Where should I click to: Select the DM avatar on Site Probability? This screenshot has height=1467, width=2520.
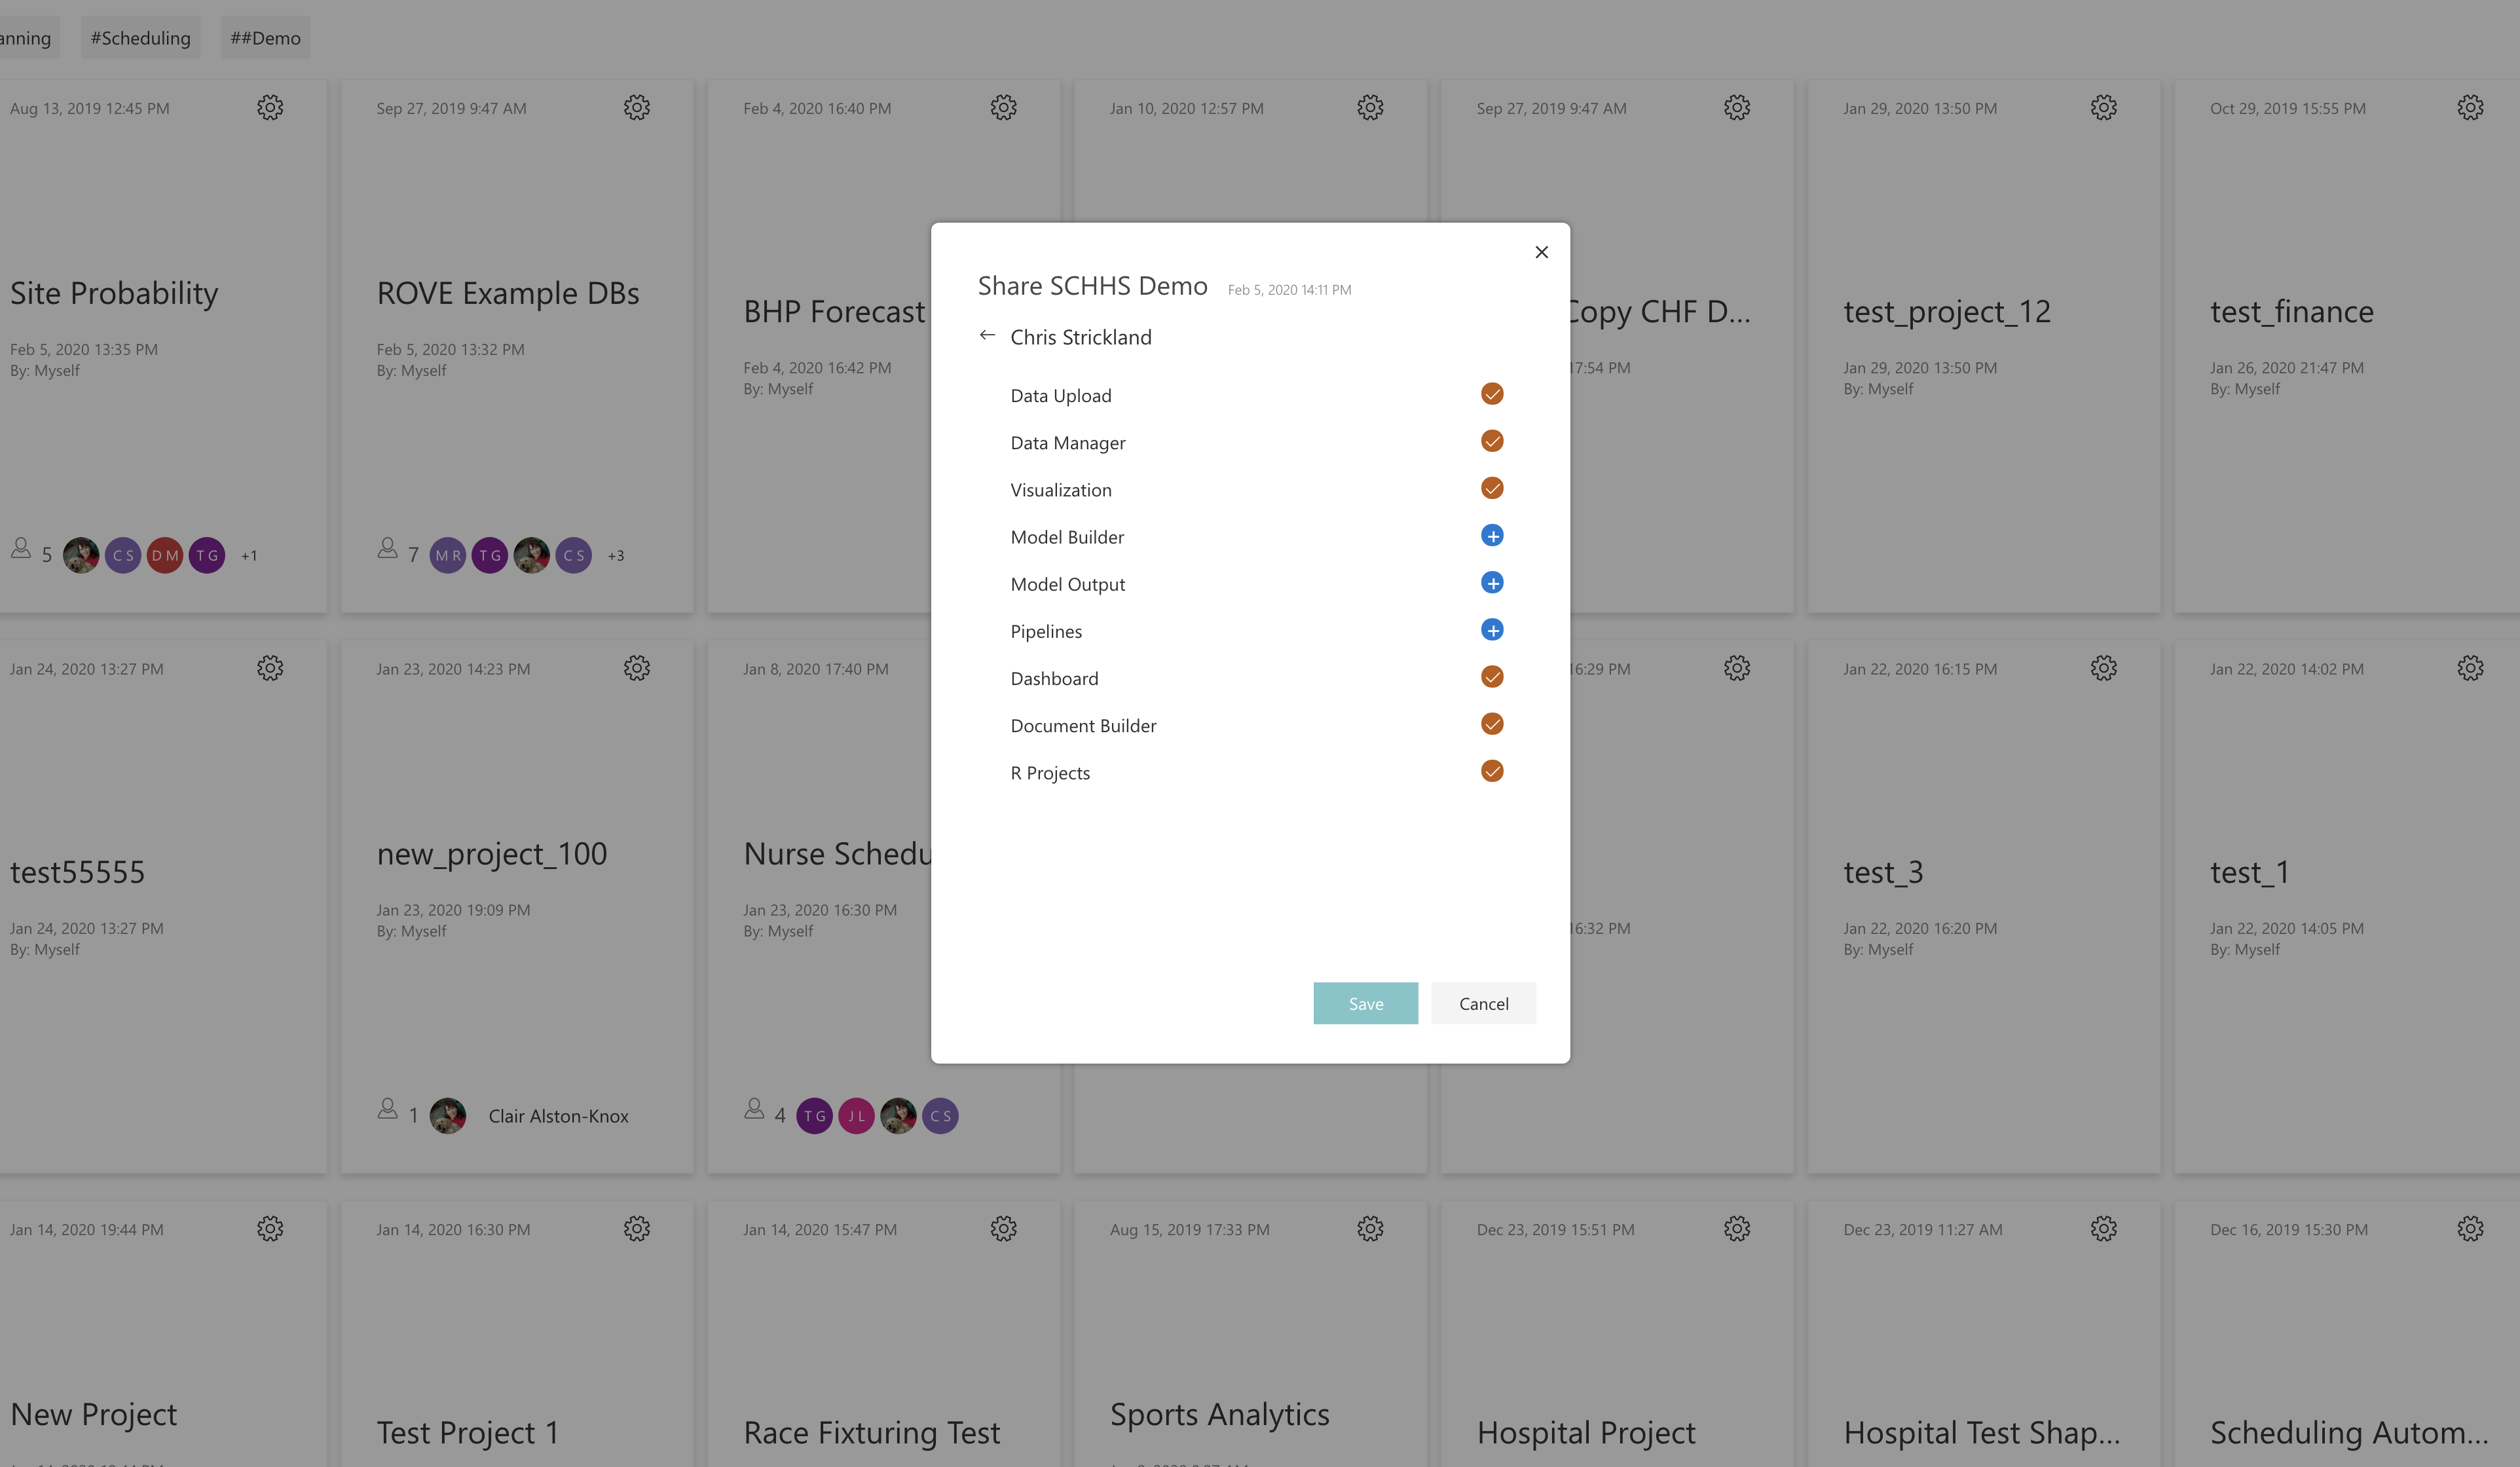coord(165,555)
